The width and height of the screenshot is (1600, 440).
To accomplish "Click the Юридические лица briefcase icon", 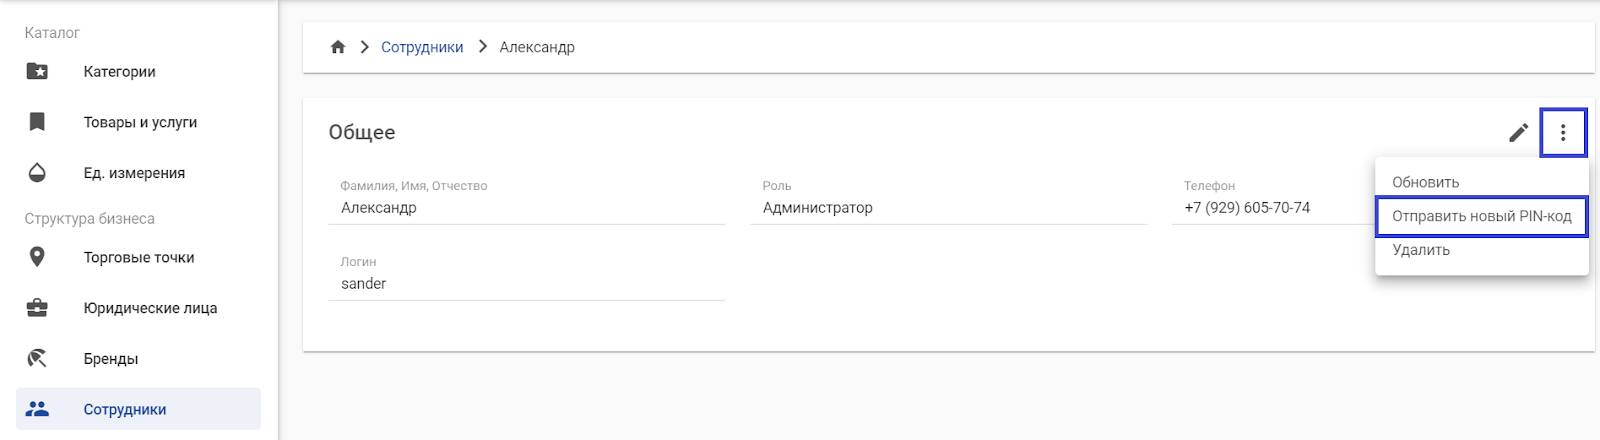I will tap(37, 308).
